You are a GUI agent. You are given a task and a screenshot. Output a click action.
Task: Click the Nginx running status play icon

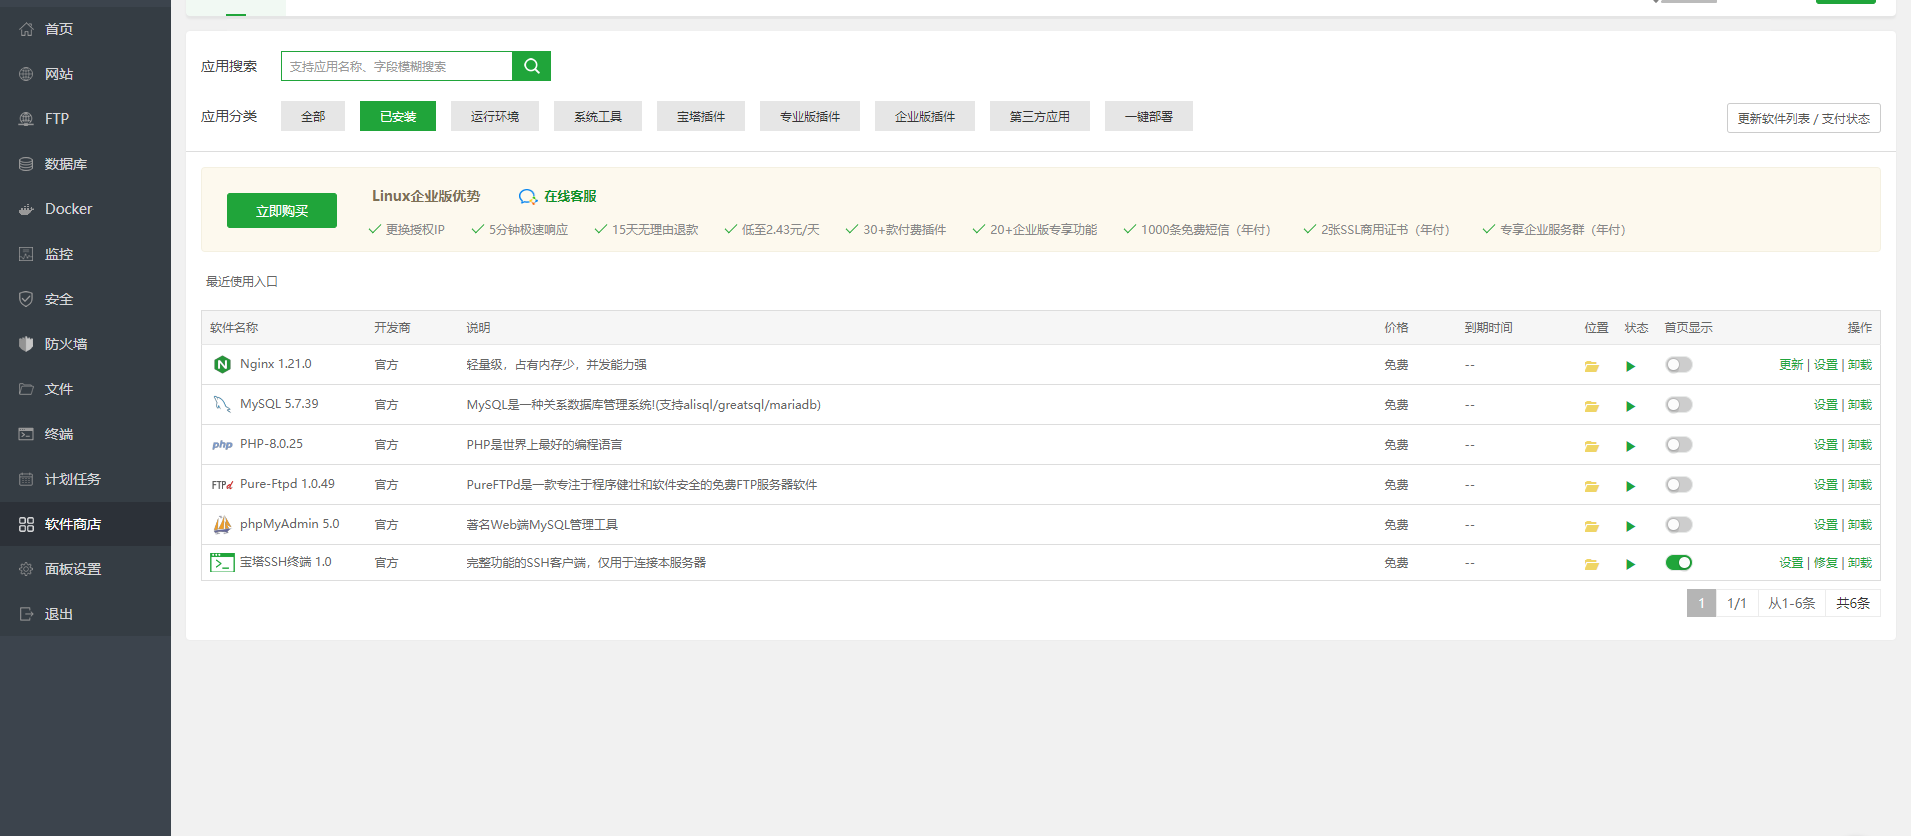point(1631,366)
